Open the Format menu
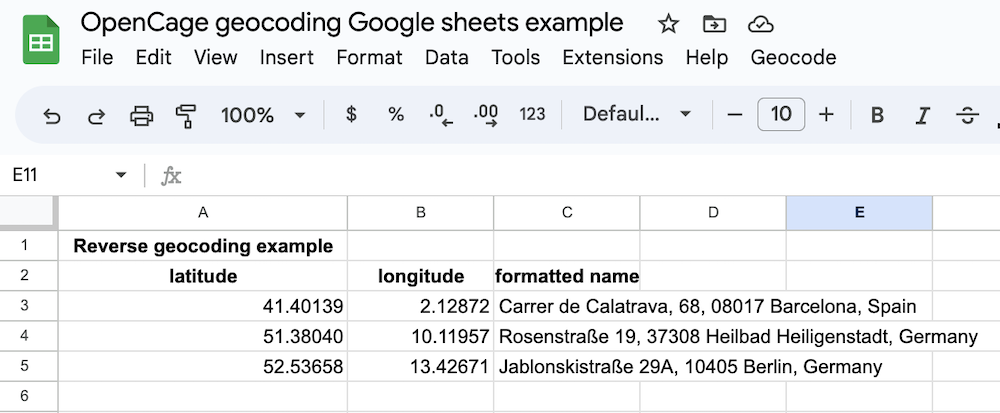 pyautogui.click(x=369, y=57)
